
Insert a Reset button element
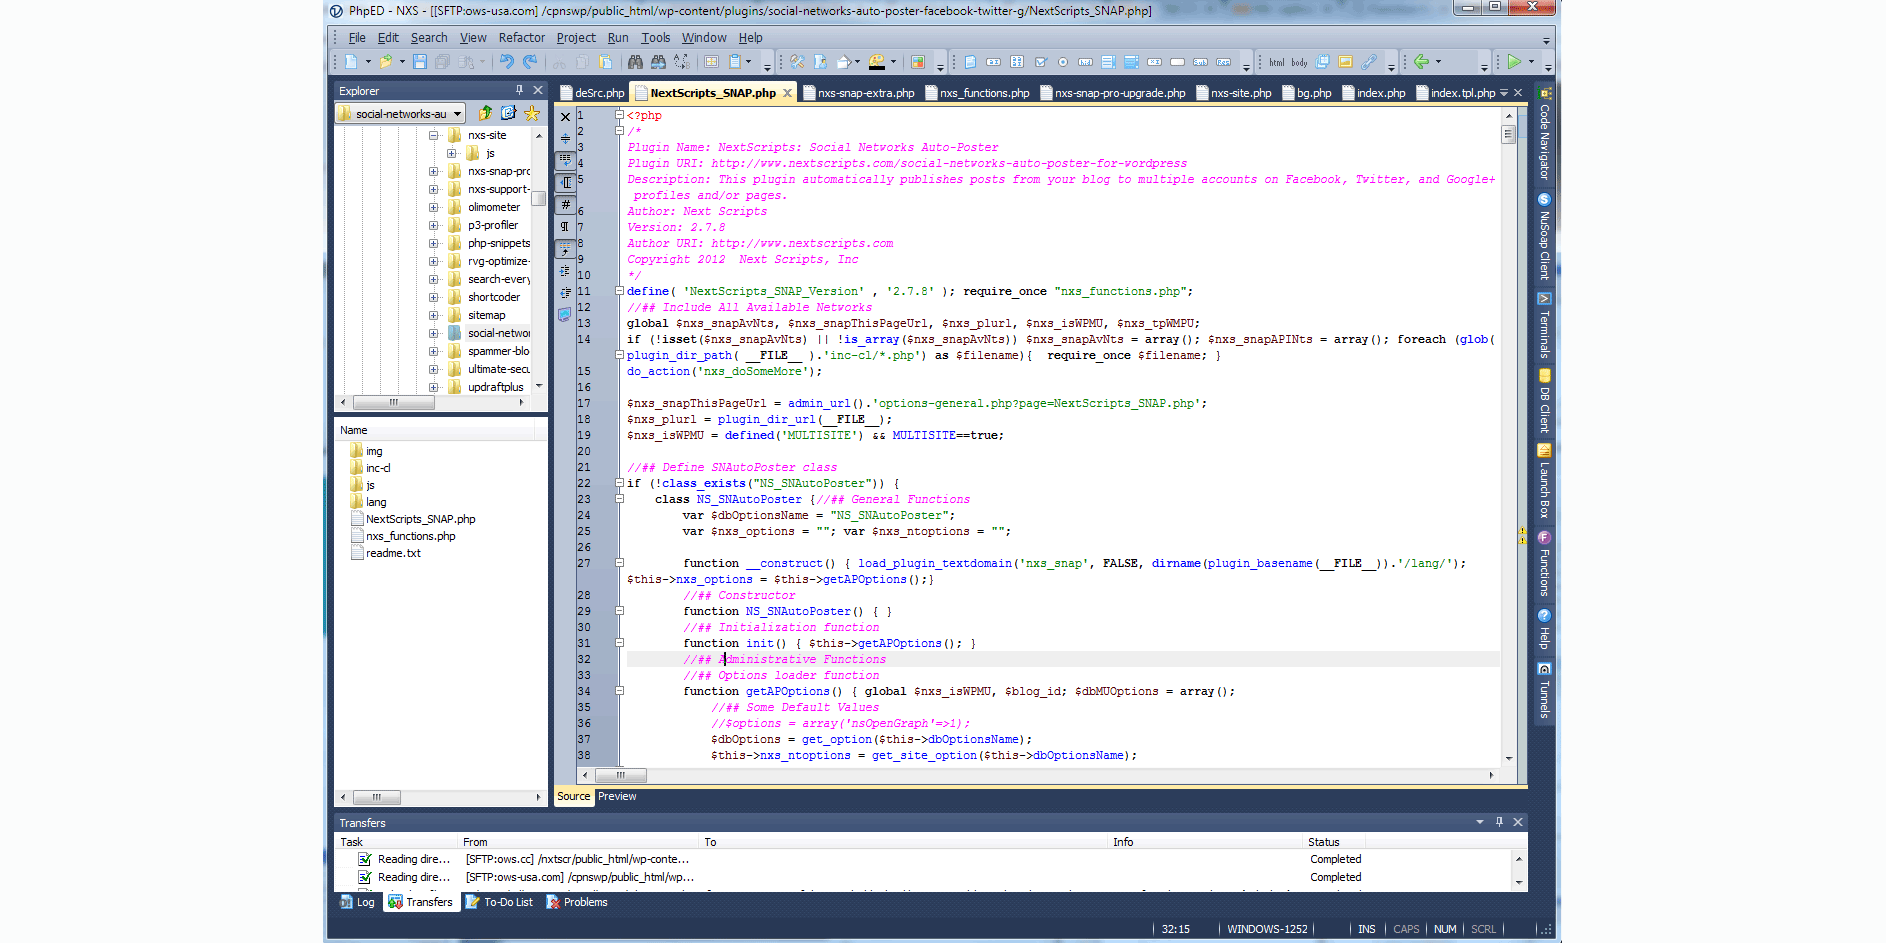pos(1223,62)
